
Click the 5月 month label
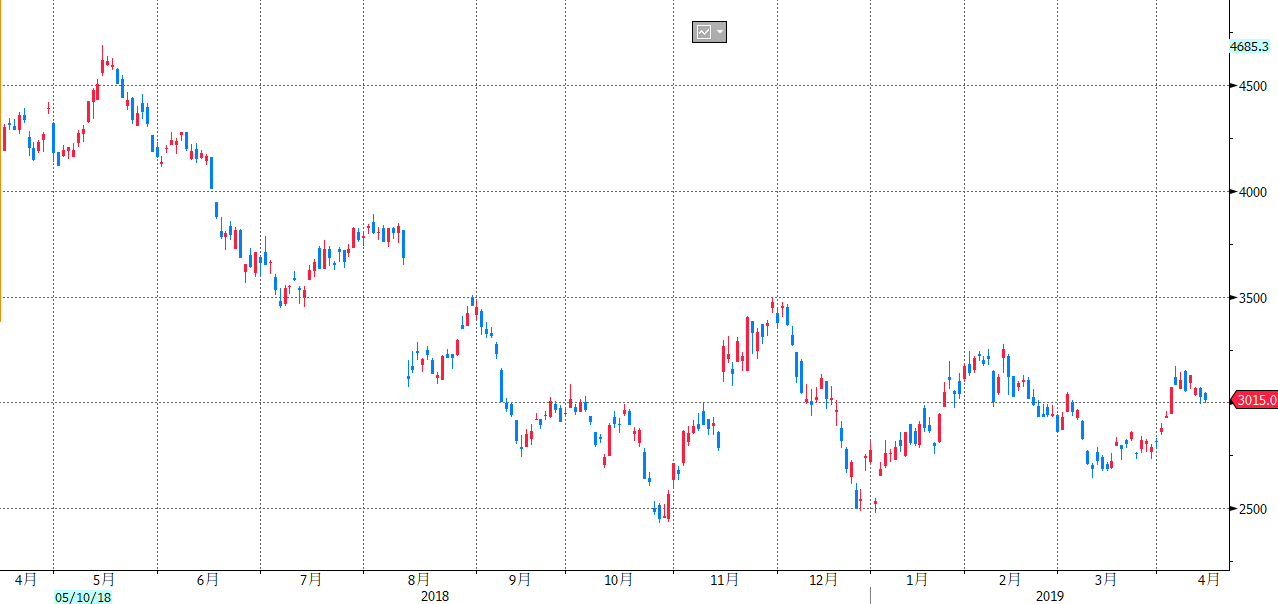click(103, 579)
